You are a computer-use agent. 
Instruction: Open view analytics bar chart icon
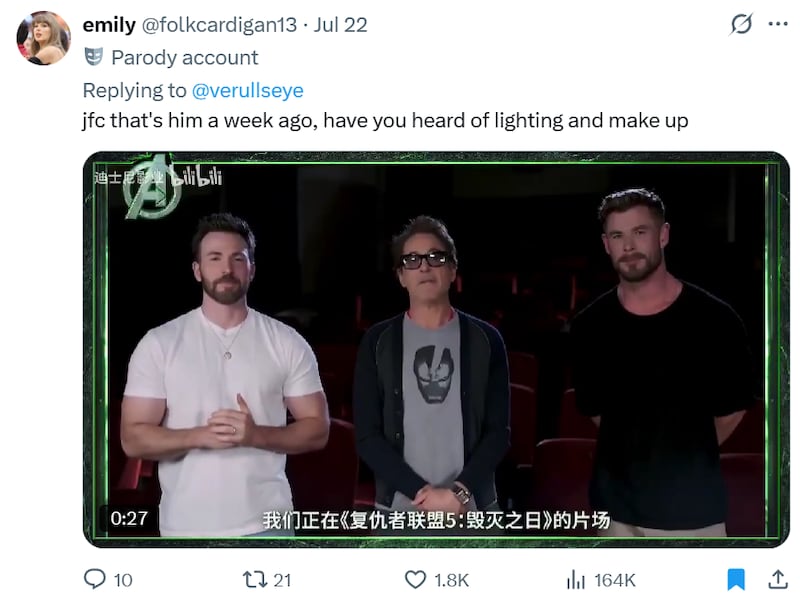576,580
